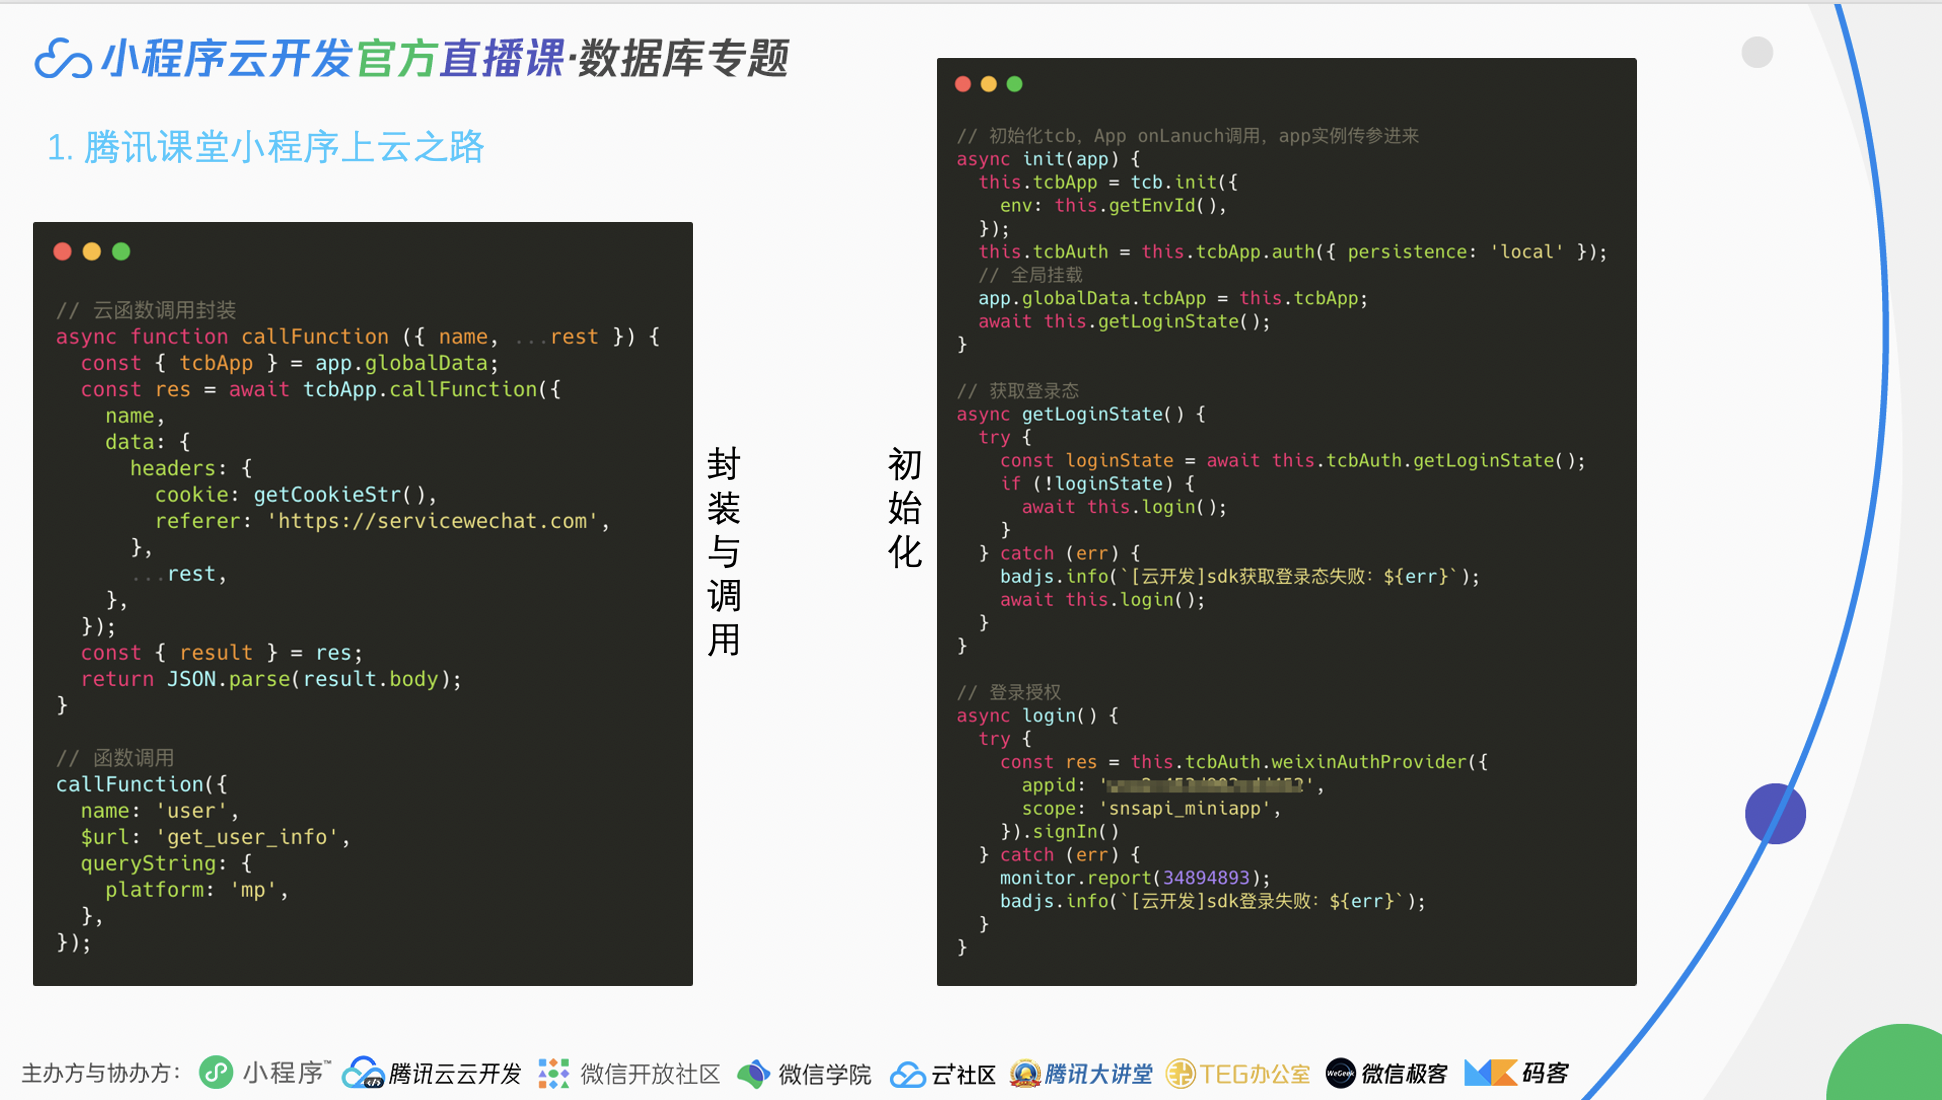Click green dot on left code window
The width and height of the screenshot is (1942, 1100).
pyautogui.click(x=121, y=251)
